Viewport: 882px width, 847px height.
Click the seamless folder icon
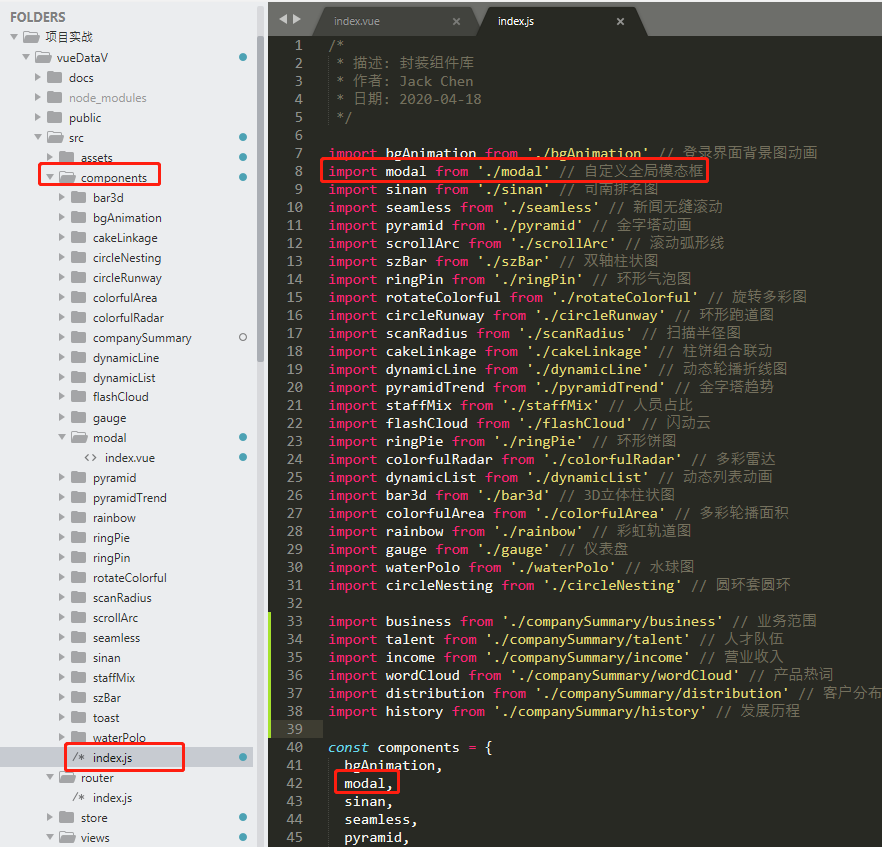pos(78,637)
